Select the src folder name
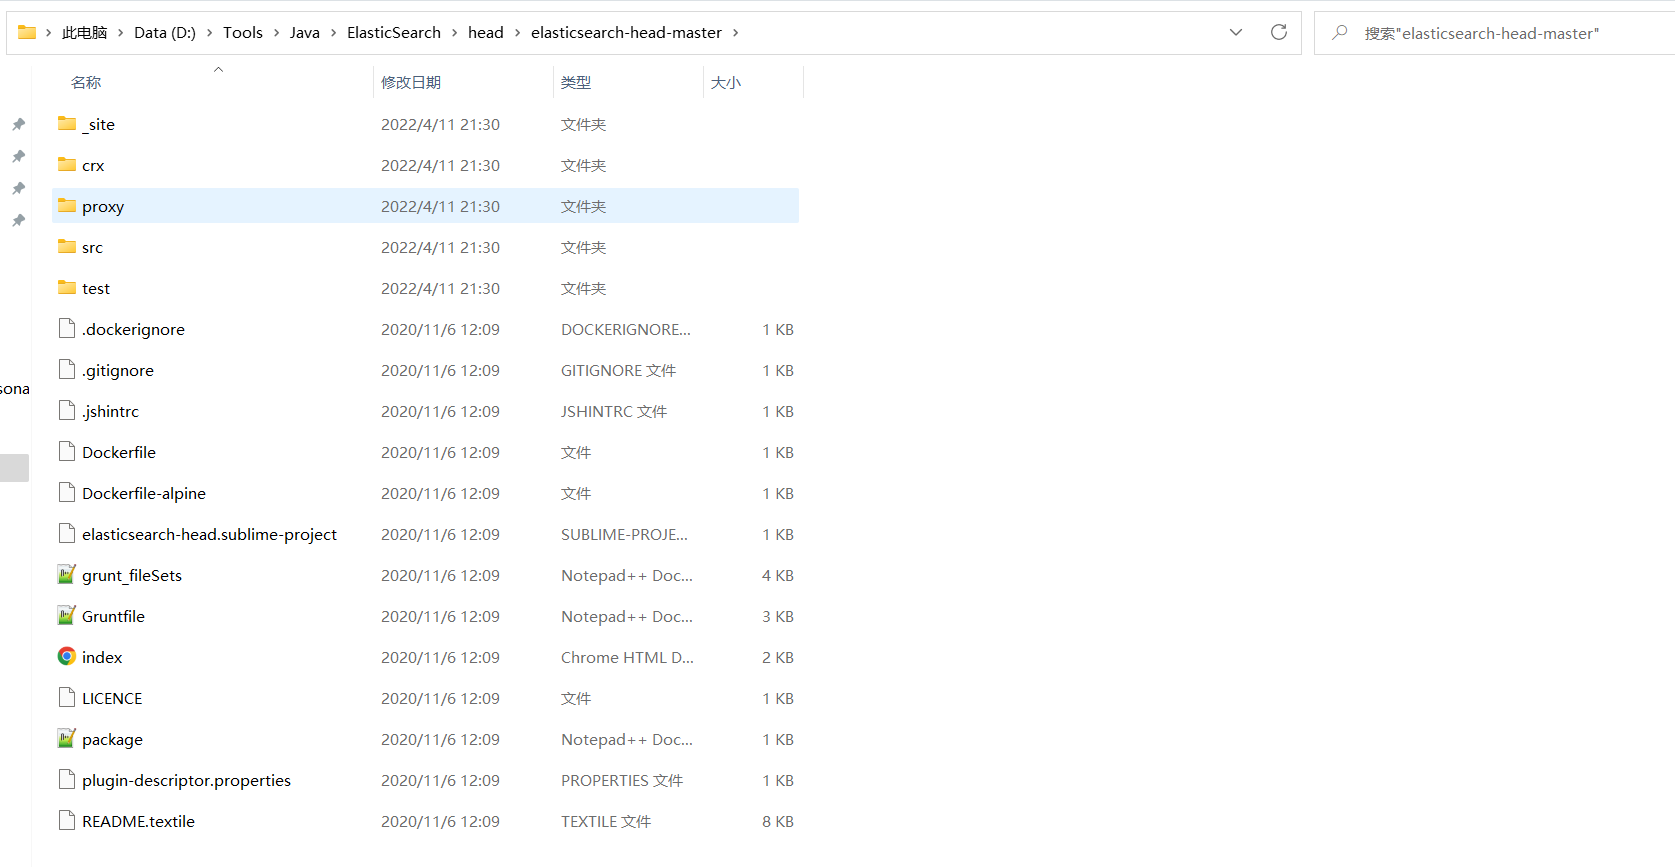The height and width of the screenshot is (867, 1675). (92, 247)
